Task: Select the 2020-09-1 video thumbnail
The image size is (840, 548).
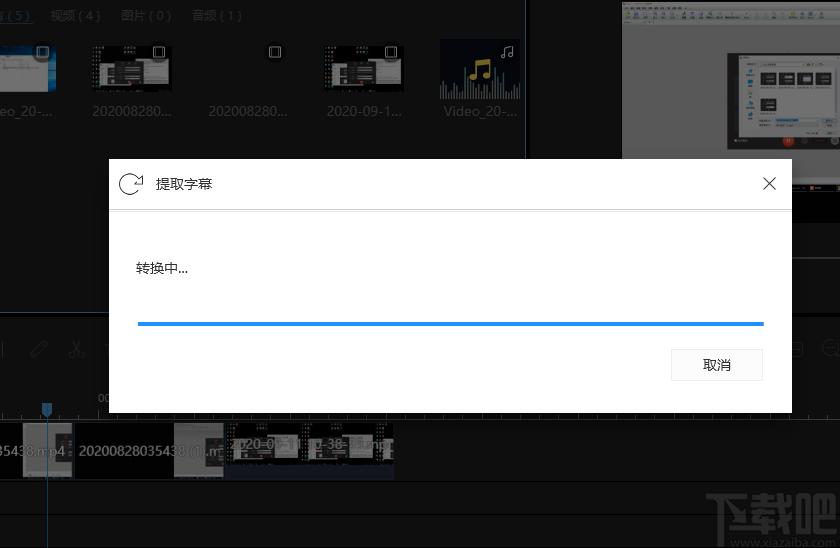Action: 362,70
